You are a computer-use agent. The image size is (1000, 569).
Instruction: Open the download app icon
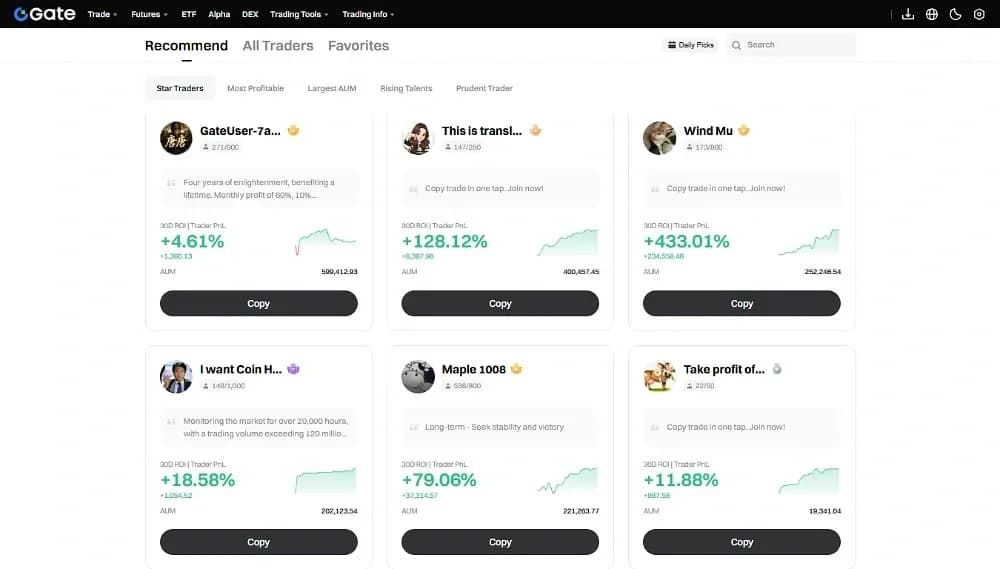pyautogui.click(x=908, y=14)
